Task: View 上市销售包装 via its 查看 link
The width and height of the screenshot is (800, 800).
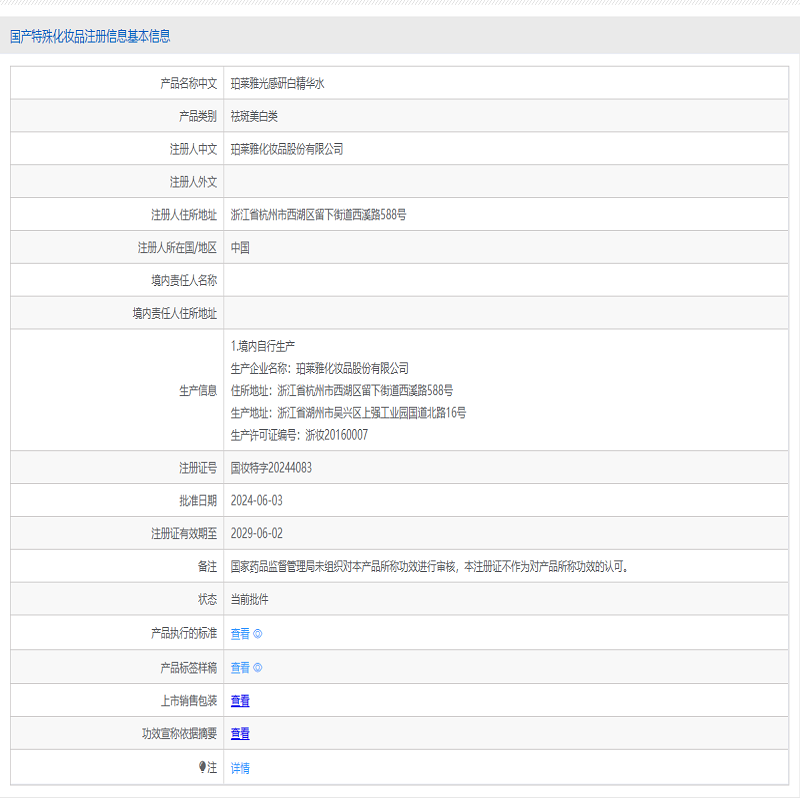Action: tap(240, 701)
